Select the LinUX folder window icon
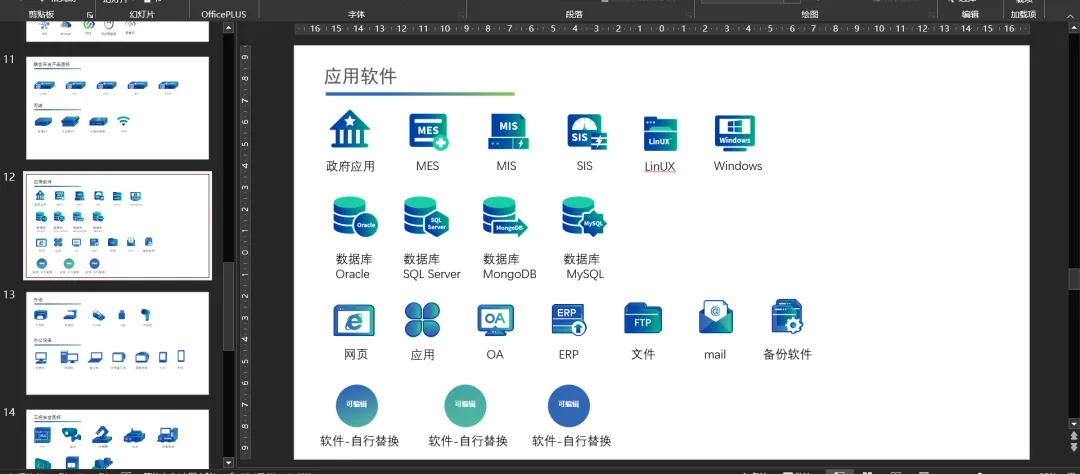The width and height of the screenshot is (1080, 474). tap(661, 133)
